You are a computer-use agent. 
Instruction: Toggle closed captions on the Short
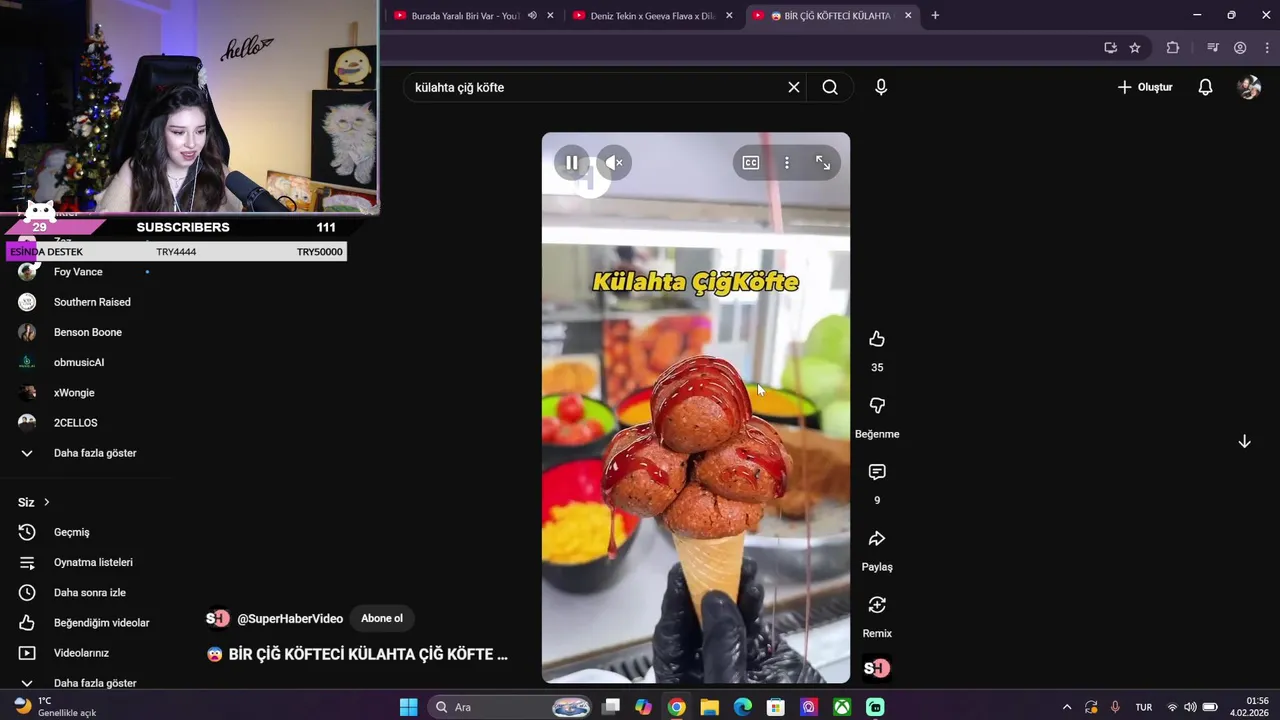(751, 162)
